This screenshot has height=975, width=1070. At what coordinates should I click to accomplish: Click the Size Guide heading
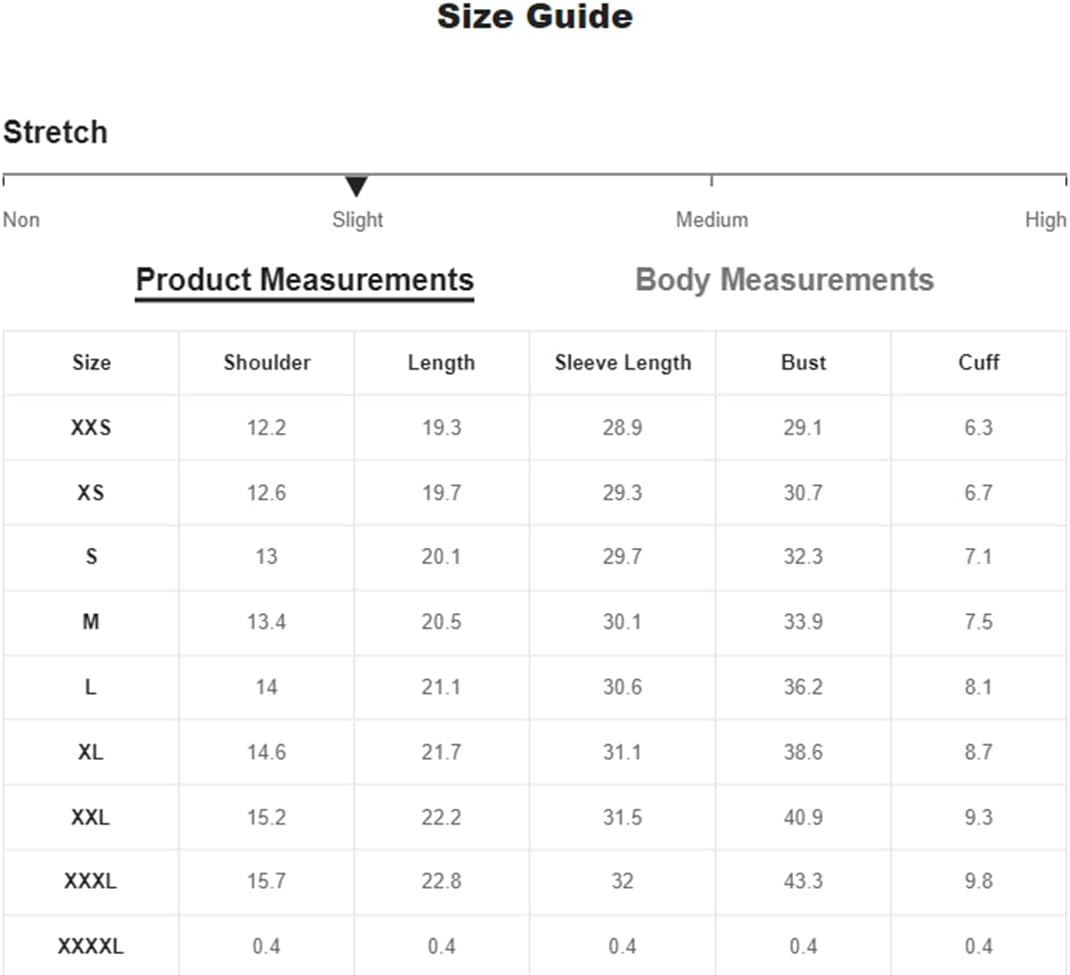coord(535,17)
